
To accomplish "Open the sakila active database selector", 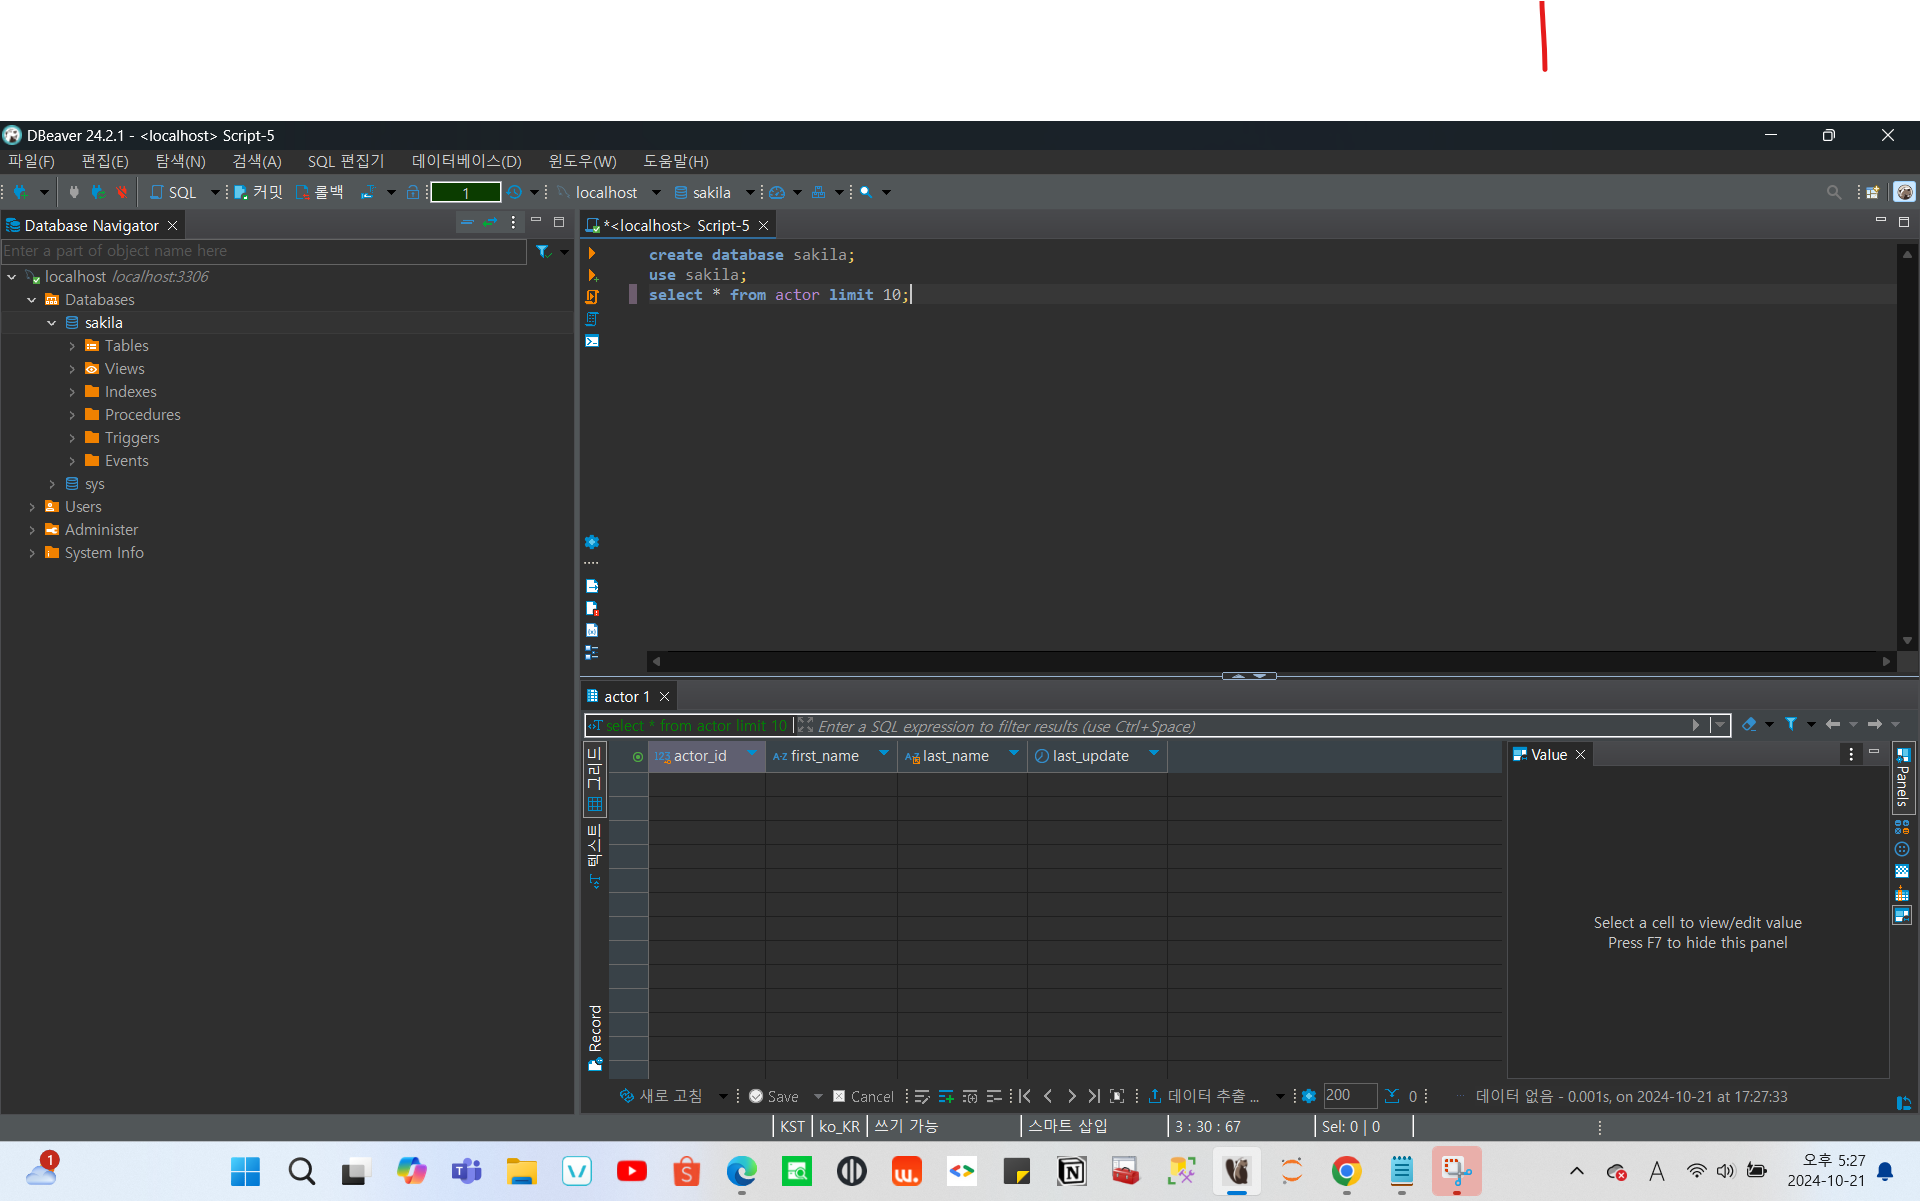I will pos(714,192).
